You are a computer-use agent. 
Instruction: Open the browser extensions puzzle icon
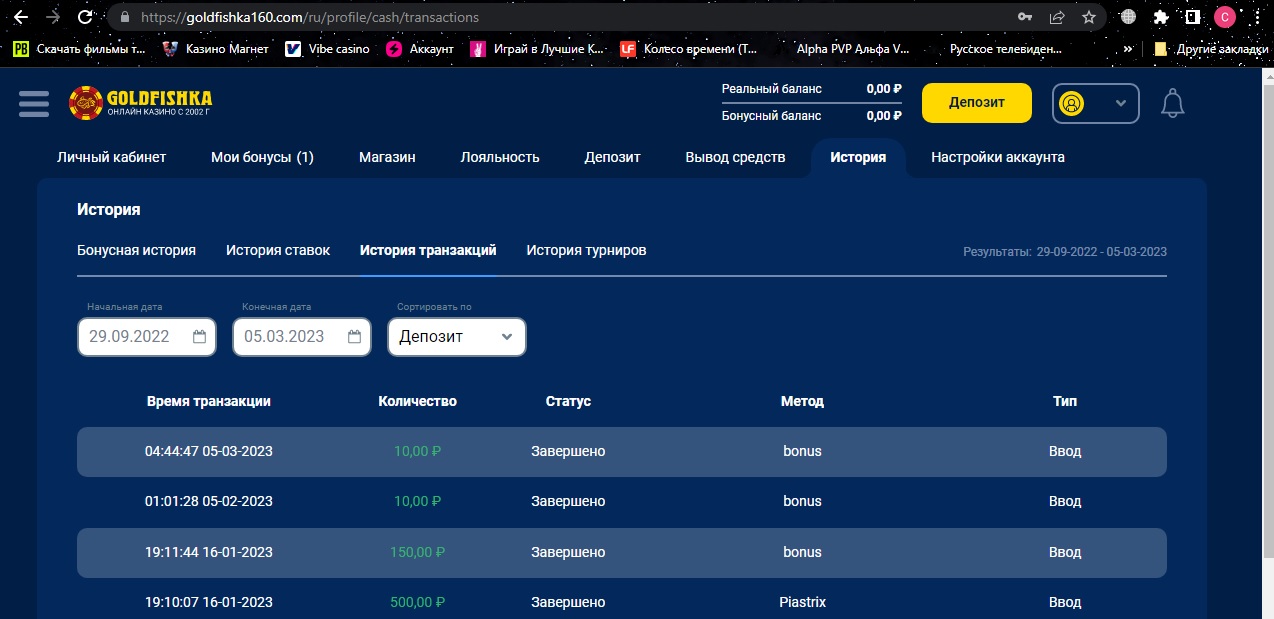point(1161,17)
